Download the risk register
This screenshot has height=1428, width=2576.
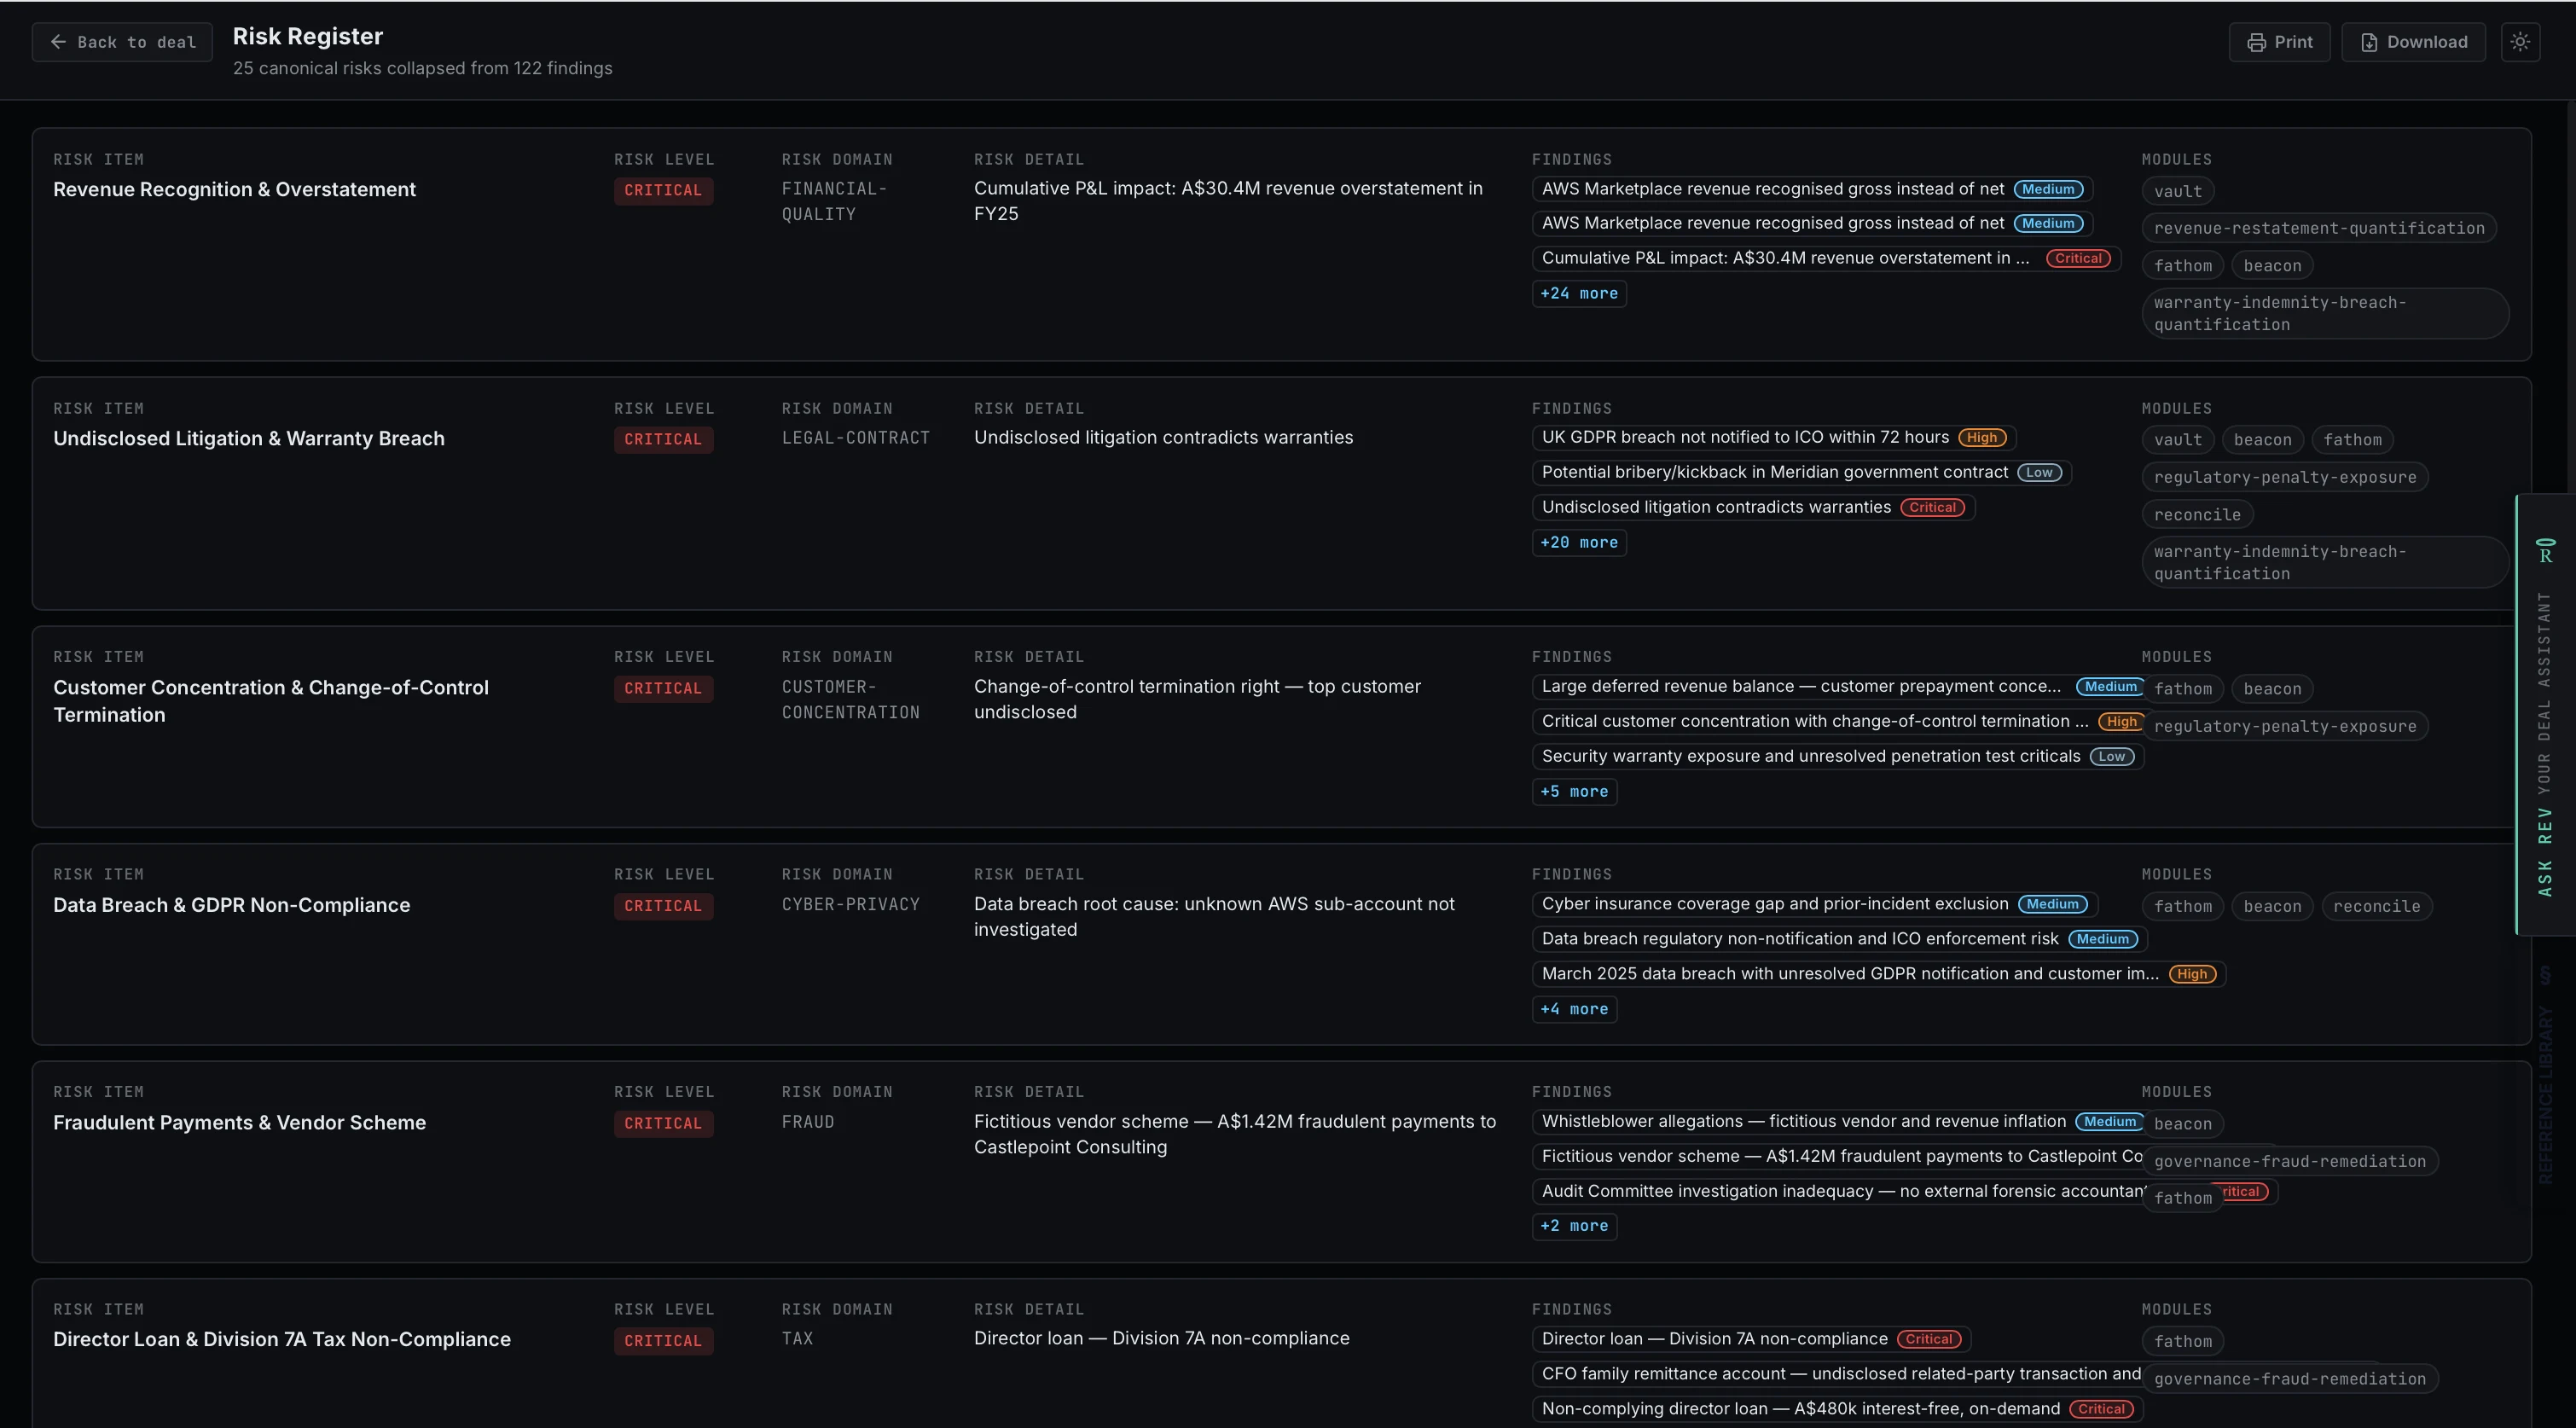[2413, 42]
